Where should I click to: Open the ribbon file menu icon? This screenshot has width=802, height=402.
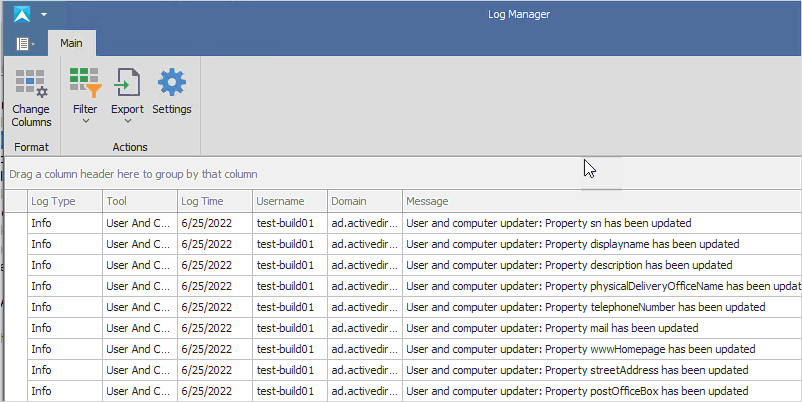tap(25, 44)
